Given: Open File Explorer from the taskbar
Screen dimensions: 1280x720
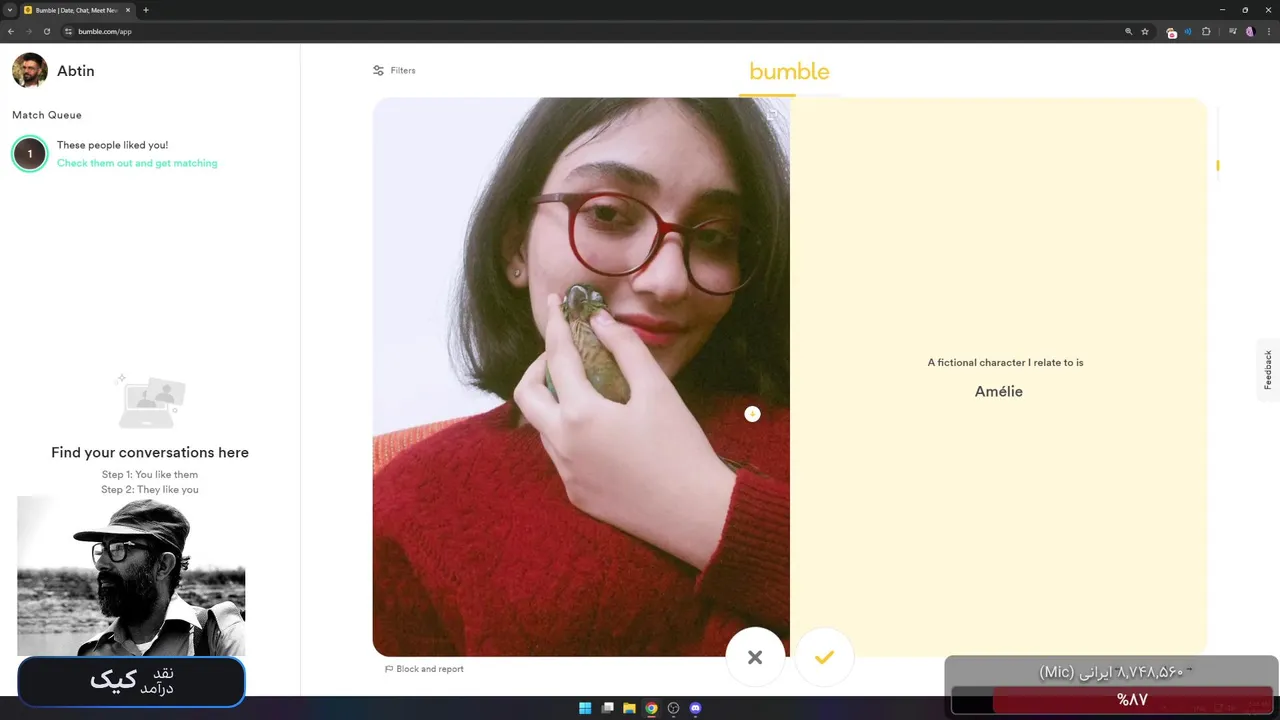Looking at the screenshot, I should [629, 708].
